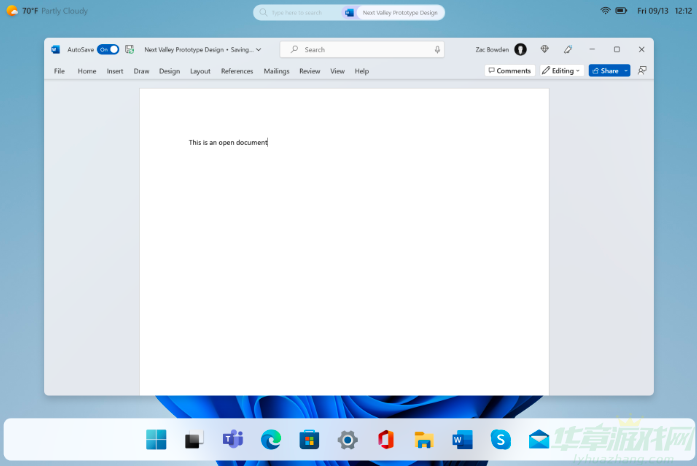697x466 pixels.
Task: Click the person icon right of Share
Action: (x=642, y=71)
